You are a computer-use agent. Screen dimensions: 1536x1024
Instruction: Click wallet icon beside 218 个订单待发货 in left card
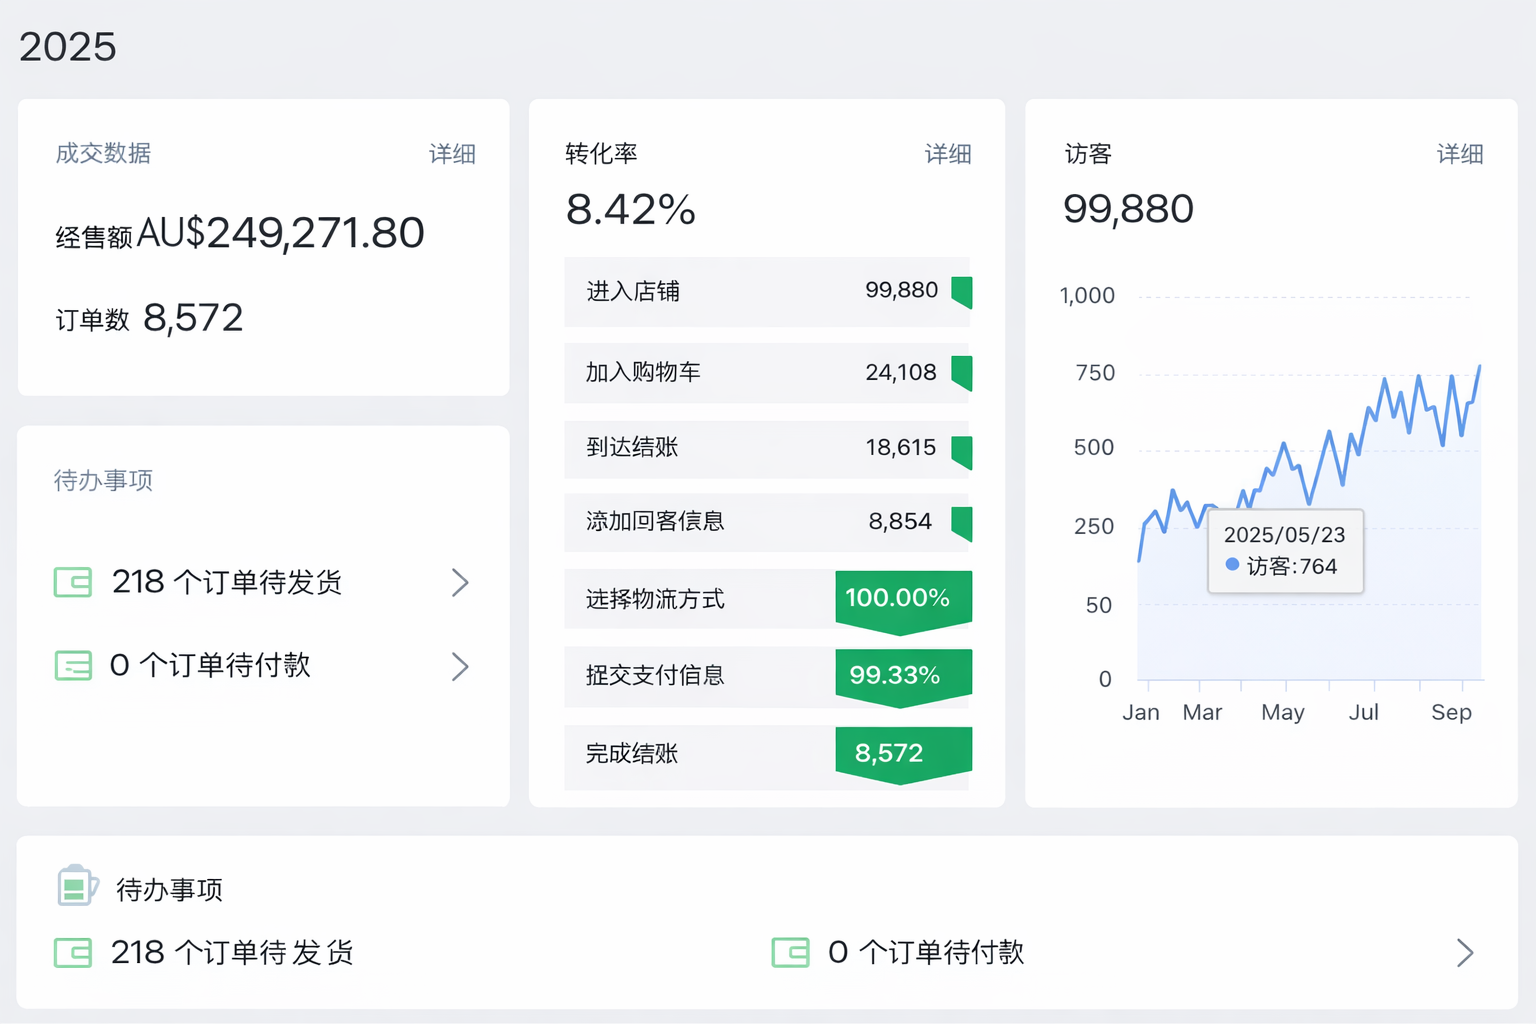(x=73, y=582)
